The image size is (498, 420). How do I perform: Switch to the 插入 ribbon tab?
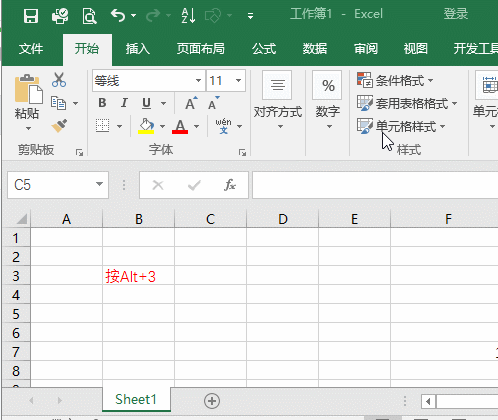pyautogui.click(x=138, y=49)
